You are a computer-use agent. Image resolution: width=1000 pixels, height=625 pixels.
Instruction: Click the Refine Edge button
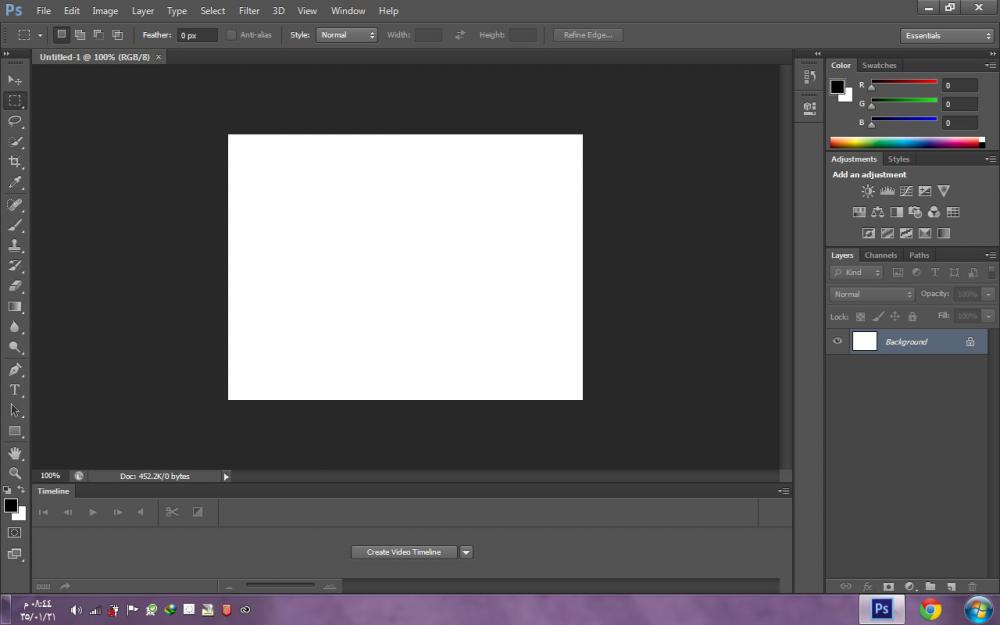(x=589, y=35)
